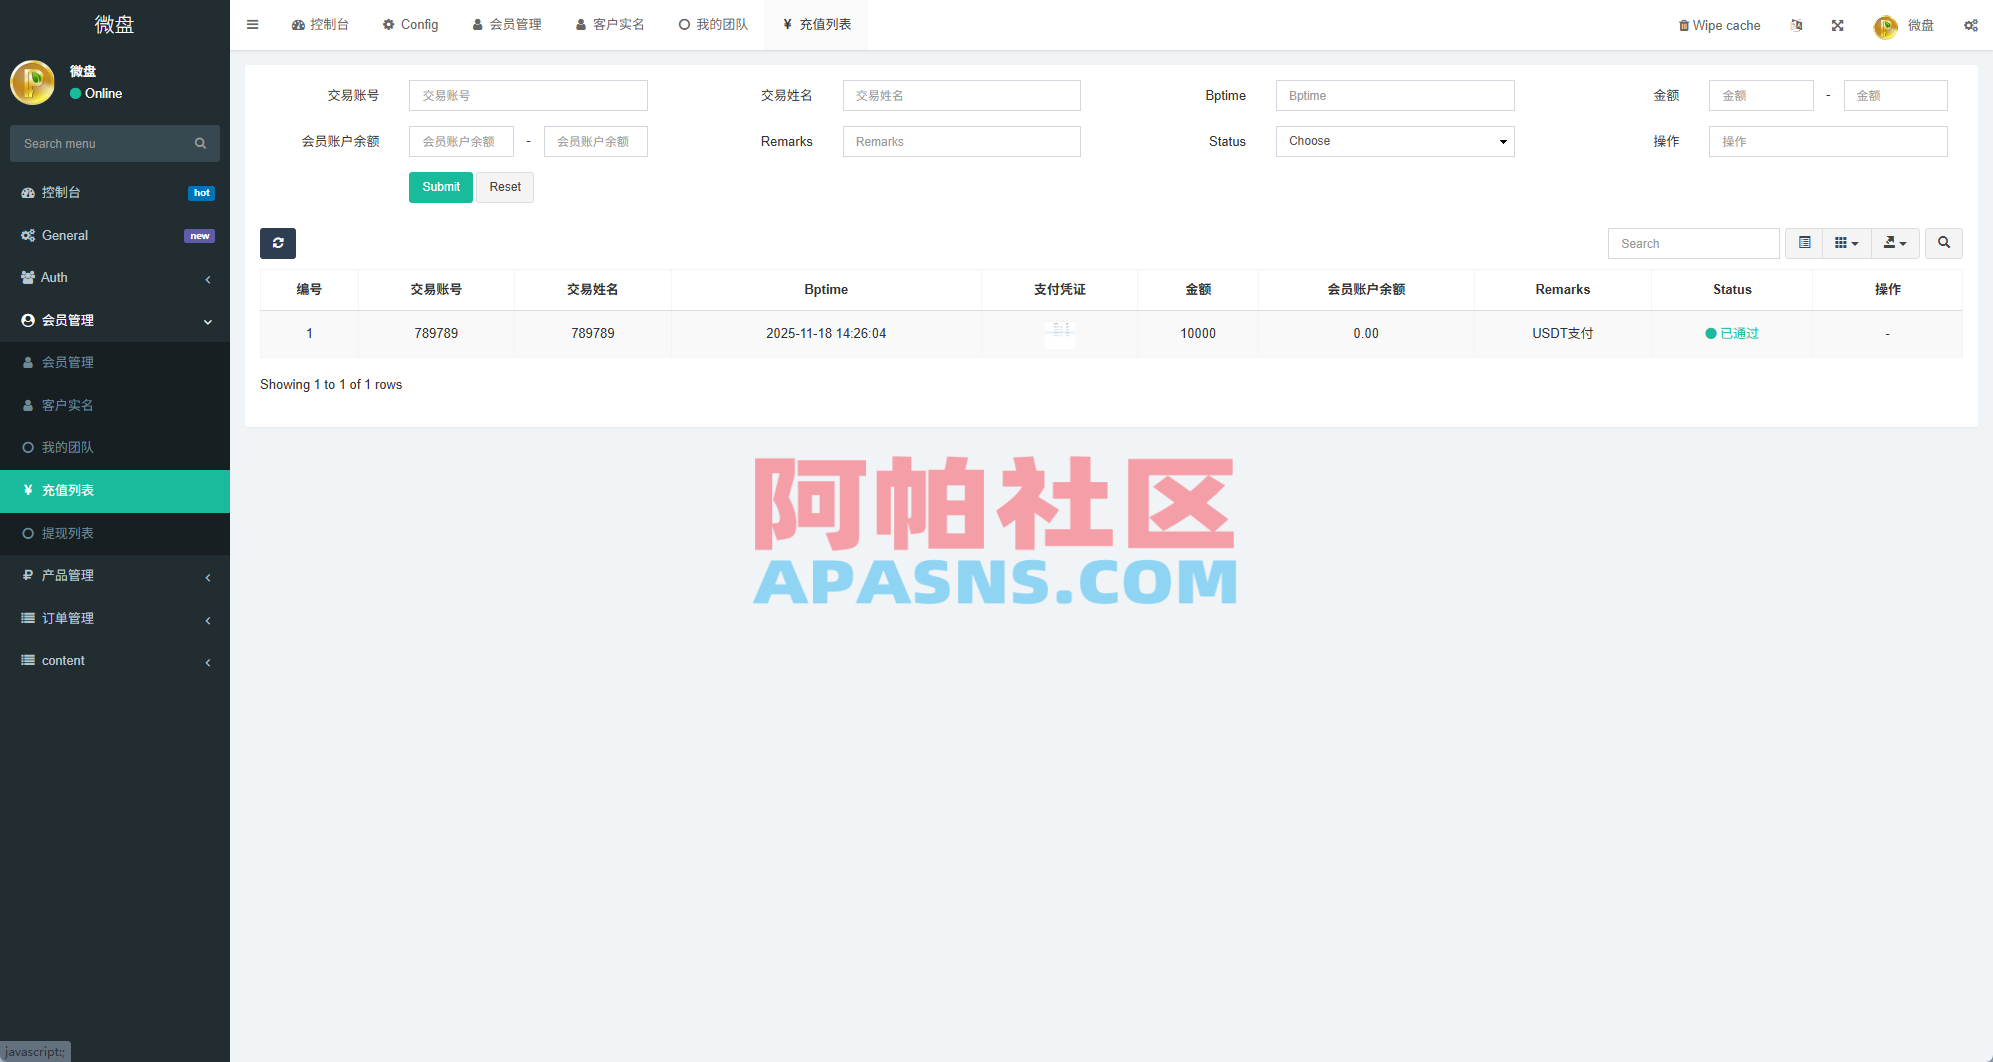Image resolution: width=1993 pixels, height=1062 pixels.
Task: Click the table search magnifier button
Action: (x=1944, y=243)
